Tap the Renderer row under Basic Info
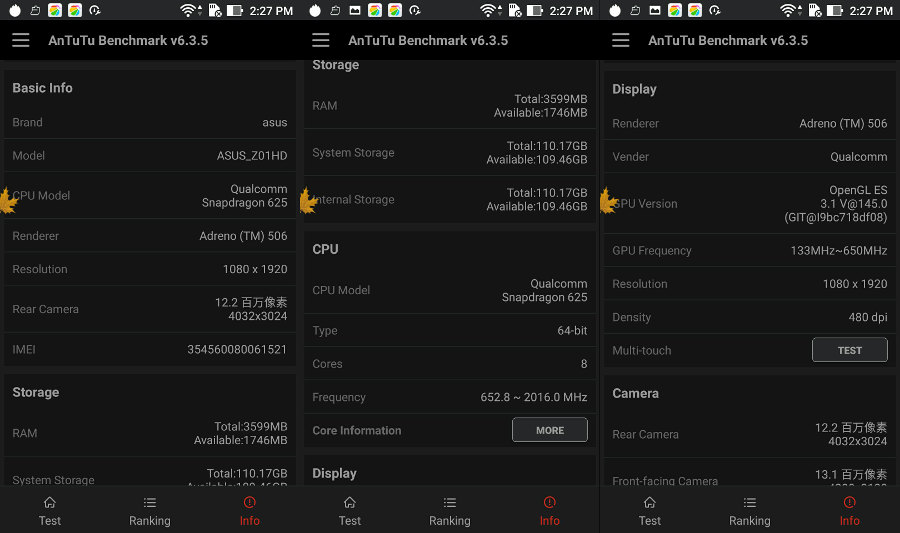The image size is (900, 533). click(x=150, y=236)
